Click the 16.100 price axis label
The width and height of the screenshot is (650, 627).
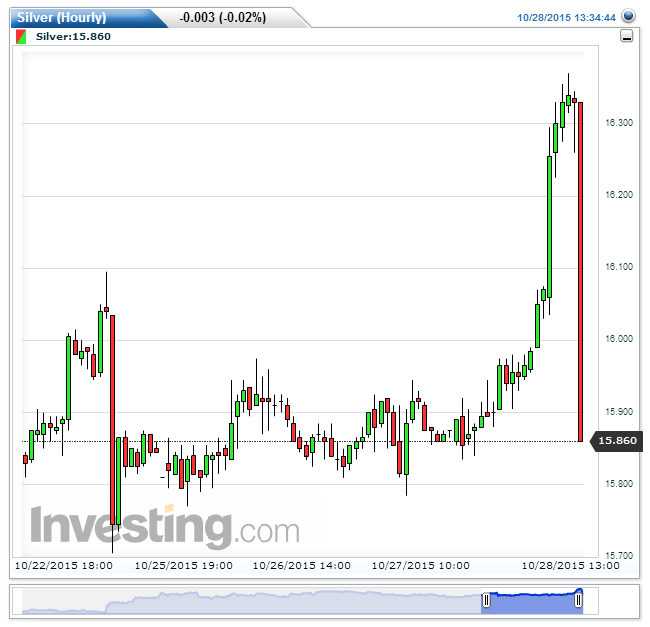pyautogui.click(x=619, y=267)
